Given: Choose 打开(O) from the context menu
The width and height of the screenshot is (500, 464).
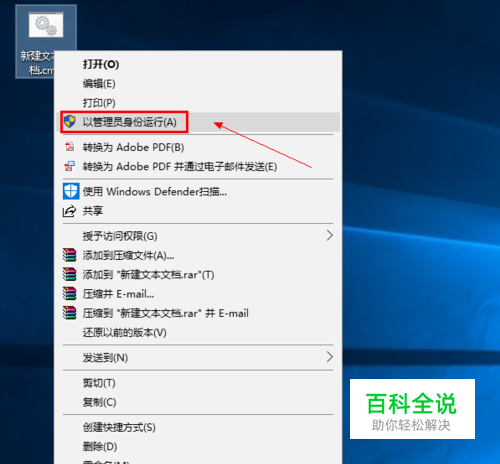Looking at the screenshot, I should point(198,64).
